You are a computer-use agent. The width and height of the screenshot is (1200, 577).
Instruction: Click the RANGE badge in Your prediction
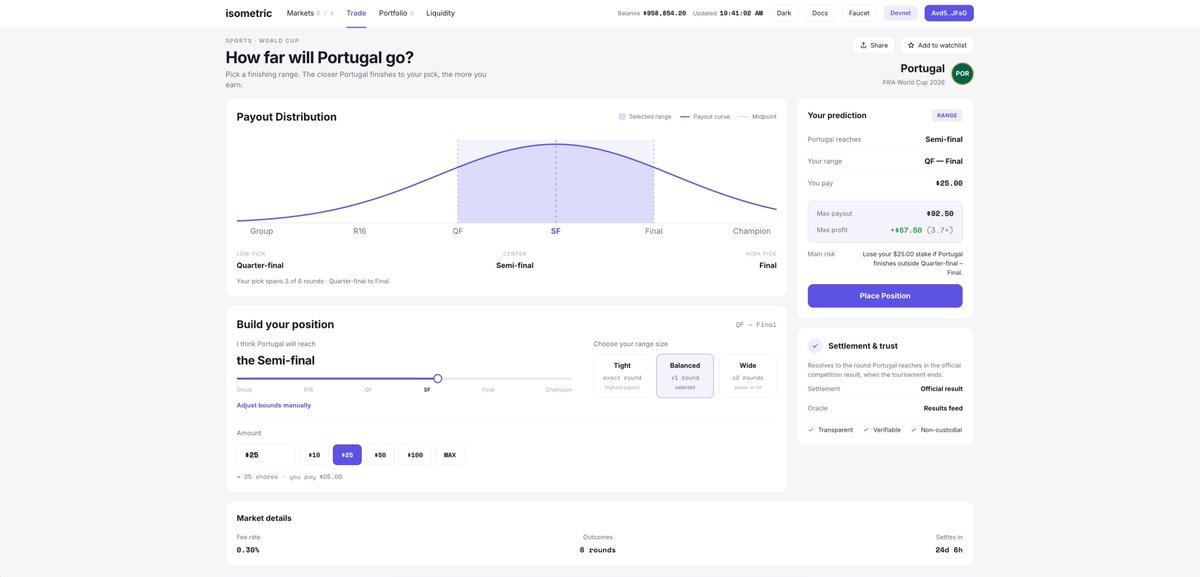947,115
